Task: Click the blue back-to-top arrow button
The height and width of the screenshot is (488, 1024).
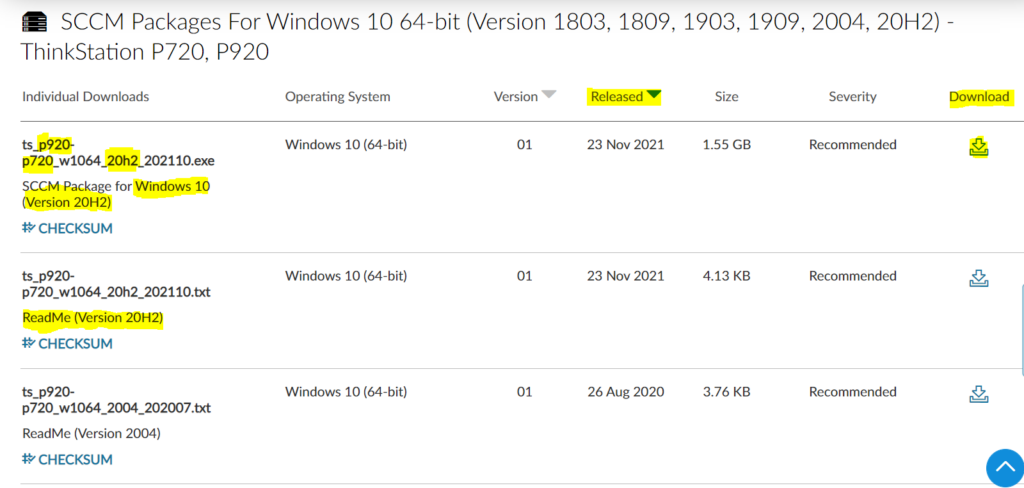Action: (1004, 469)
